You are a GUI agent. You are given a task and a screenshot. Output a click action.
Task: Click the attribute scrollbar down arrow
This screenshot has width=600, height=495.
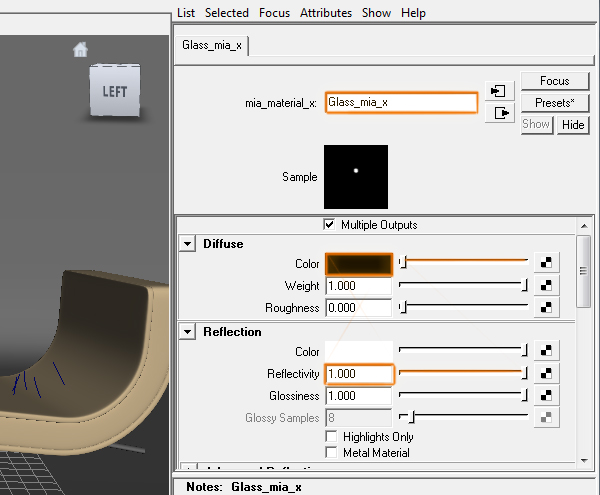[x=584, y=461]
